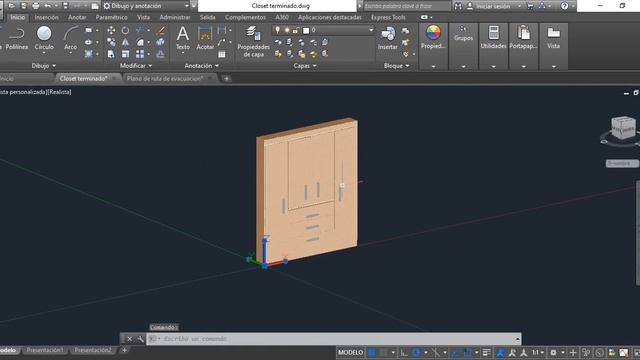
Task: Click the customize wrench icon in command line
Action: tap(140, 339)
